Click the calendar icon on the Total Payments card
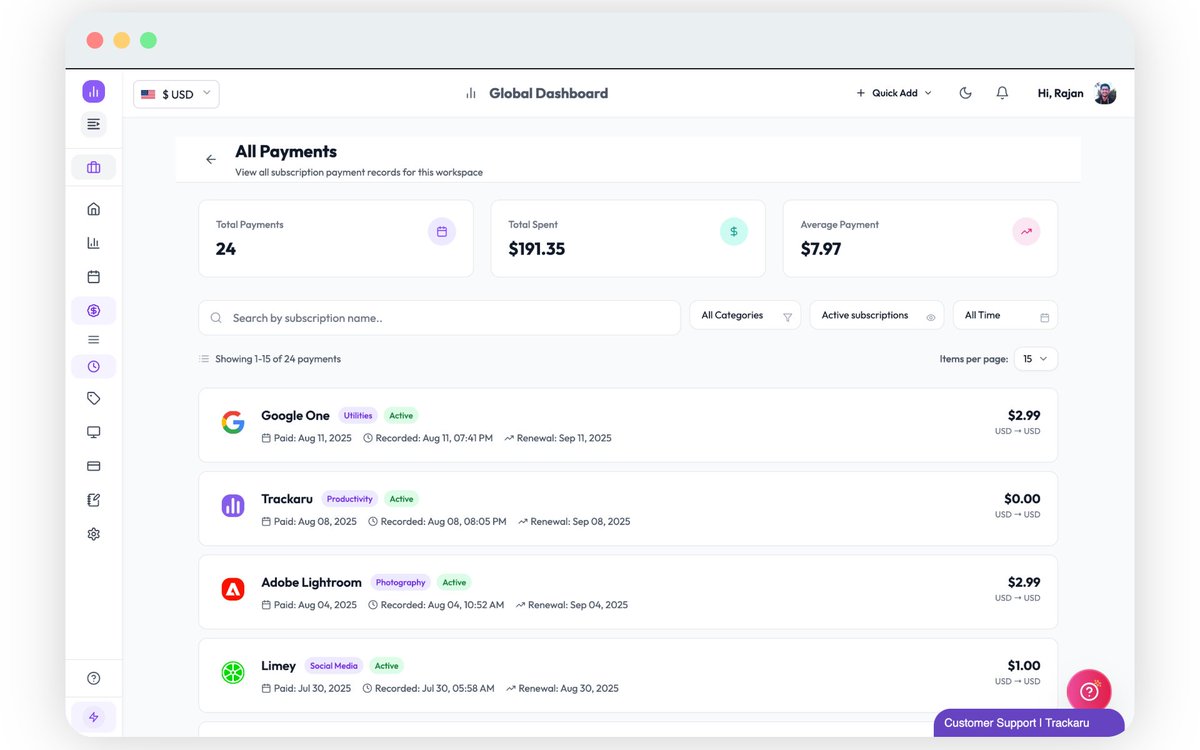 pyautogui.click(x=441, y=232)
